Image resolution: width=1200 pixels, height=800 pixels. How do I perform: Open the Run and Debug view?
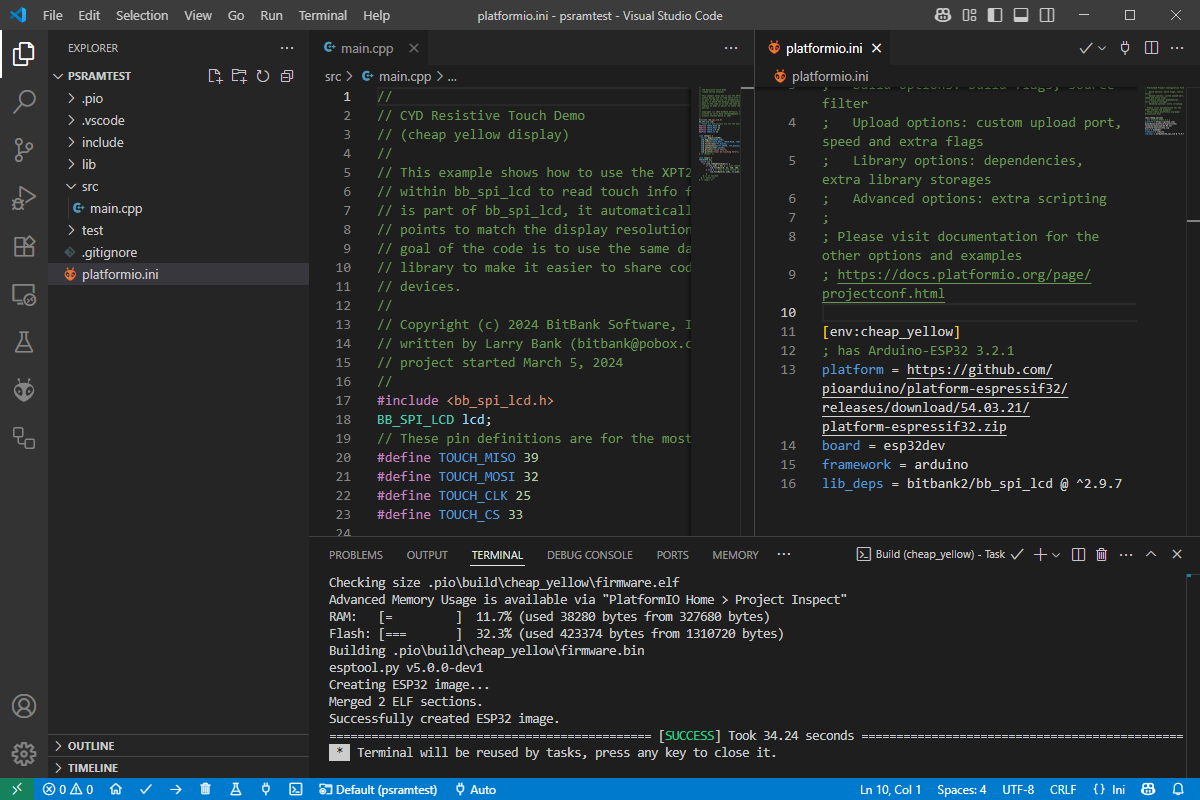click(x=24, y=198)
